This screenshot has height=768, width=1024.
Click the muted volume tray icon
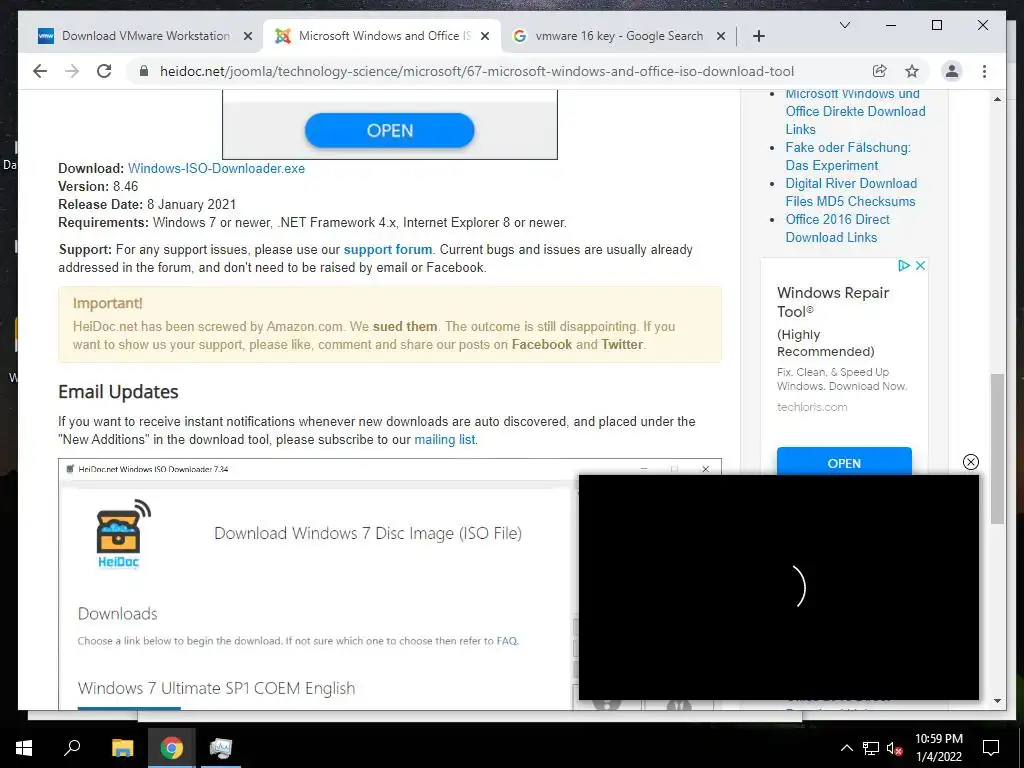pyautogui.click(x=895, y=748)
